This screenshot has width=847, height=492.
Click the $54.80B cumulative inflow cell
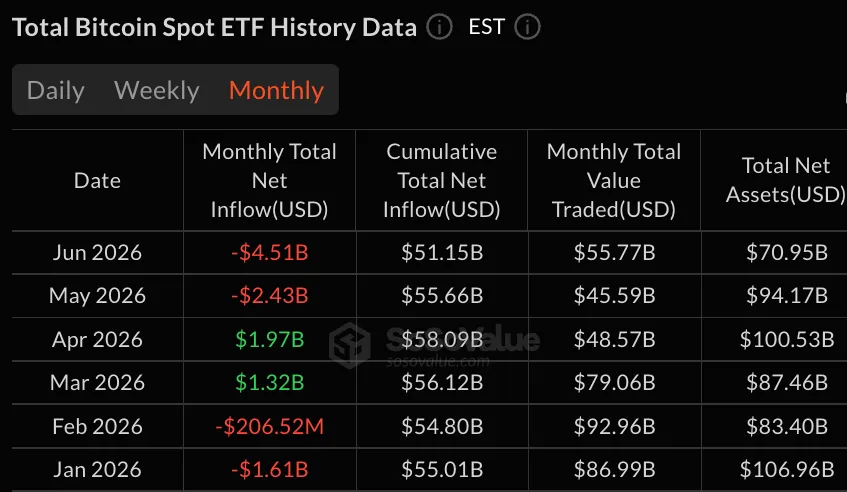[x=442, y=426]
